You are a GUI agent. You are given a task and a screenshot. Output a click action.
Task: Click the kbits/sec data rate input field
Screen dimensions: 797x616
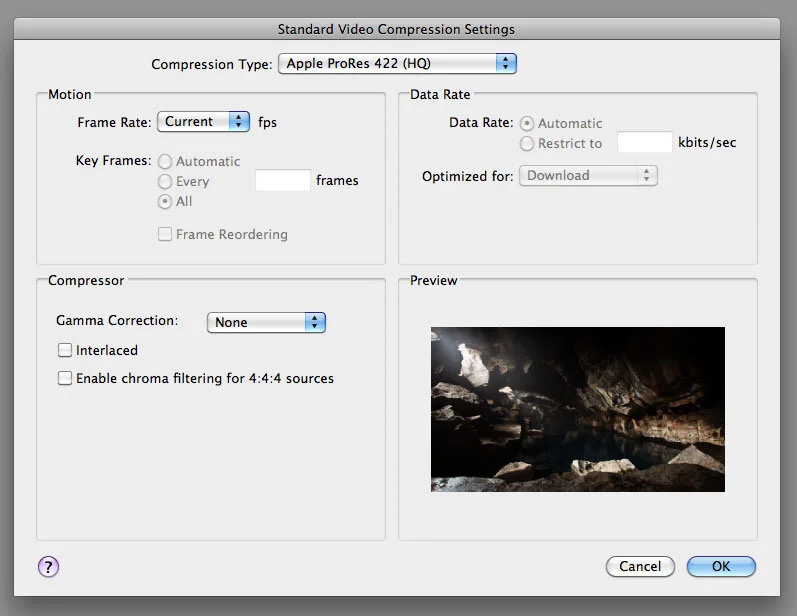click(x=645, y=142)
